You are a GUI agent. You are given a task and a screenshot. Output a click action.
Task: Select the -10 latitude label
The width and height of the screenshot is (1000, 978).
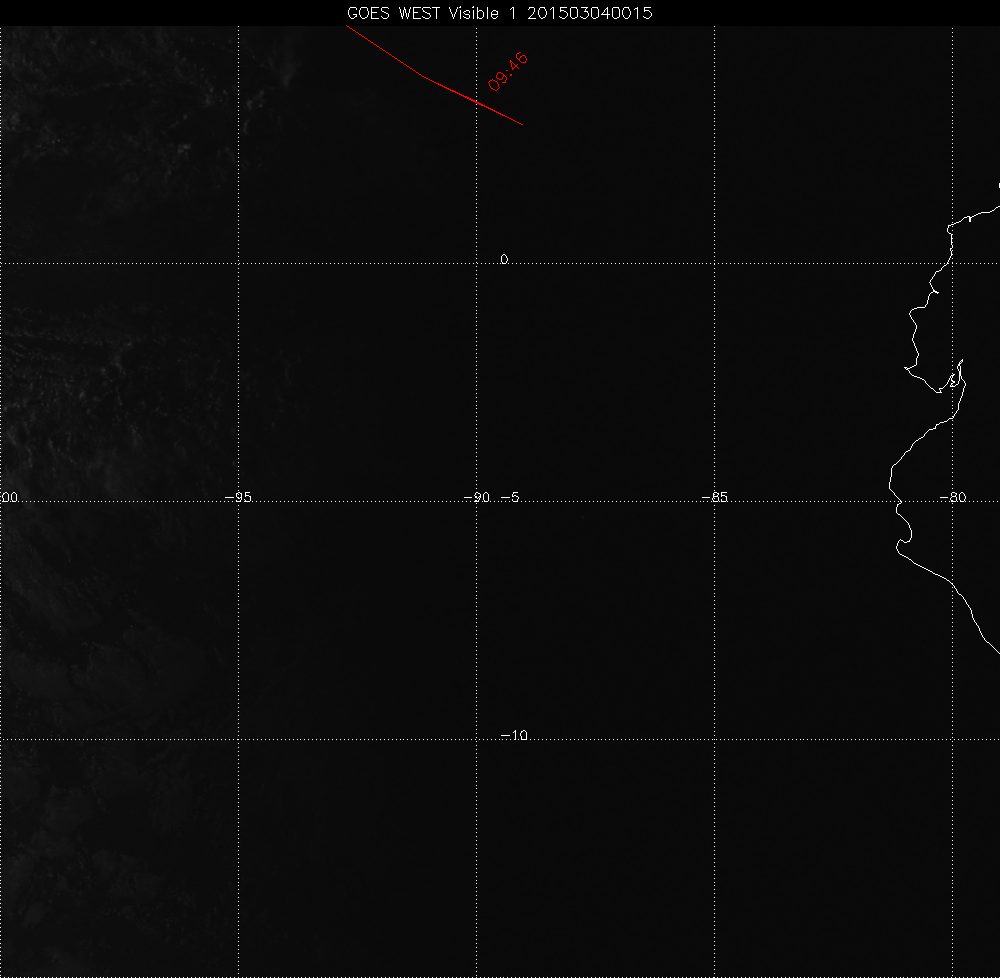pos(513,736)
